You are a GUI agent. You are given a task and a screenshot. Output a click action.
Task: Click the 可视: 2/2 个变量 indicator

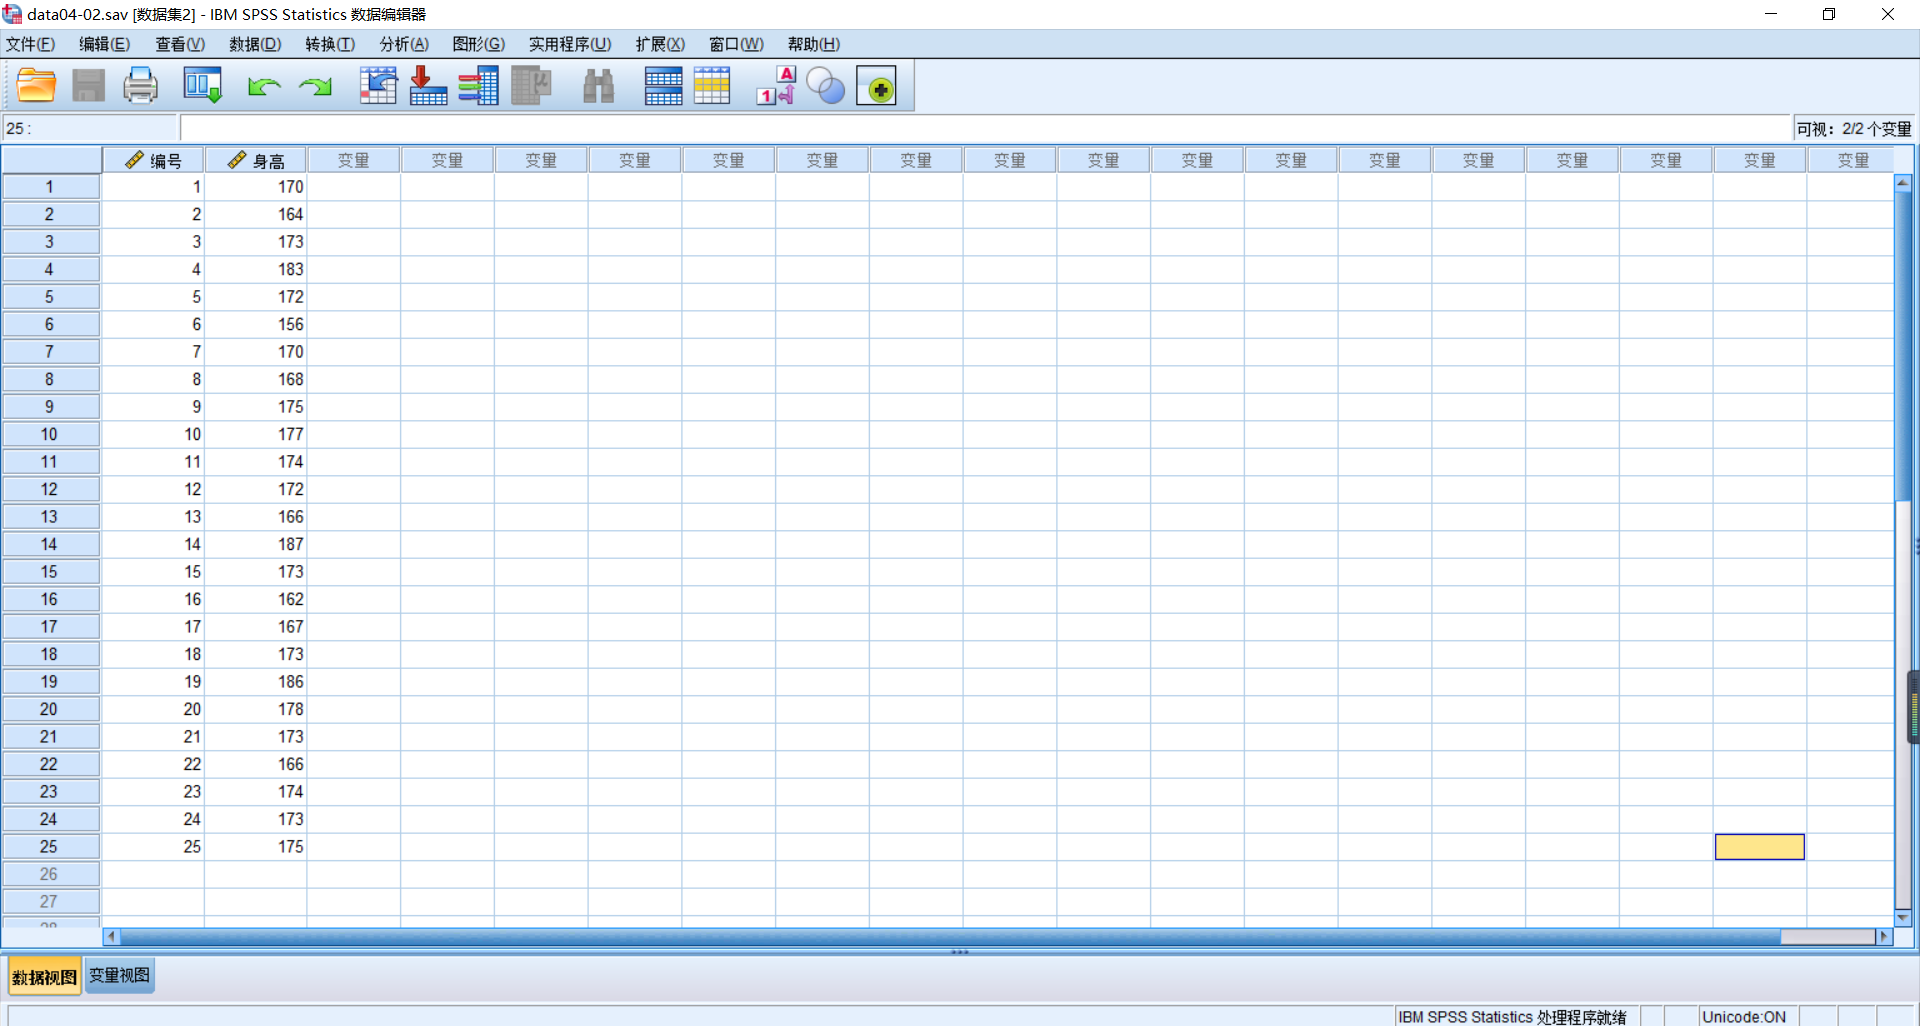pyautogui.click(x=1853, y=129)
